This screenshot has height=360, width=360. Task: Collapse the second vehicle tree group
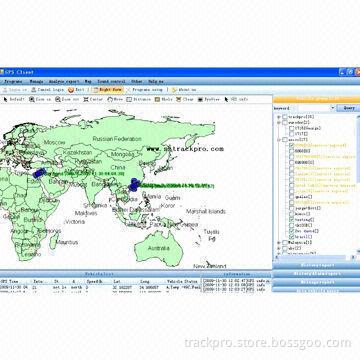[278, 123]
